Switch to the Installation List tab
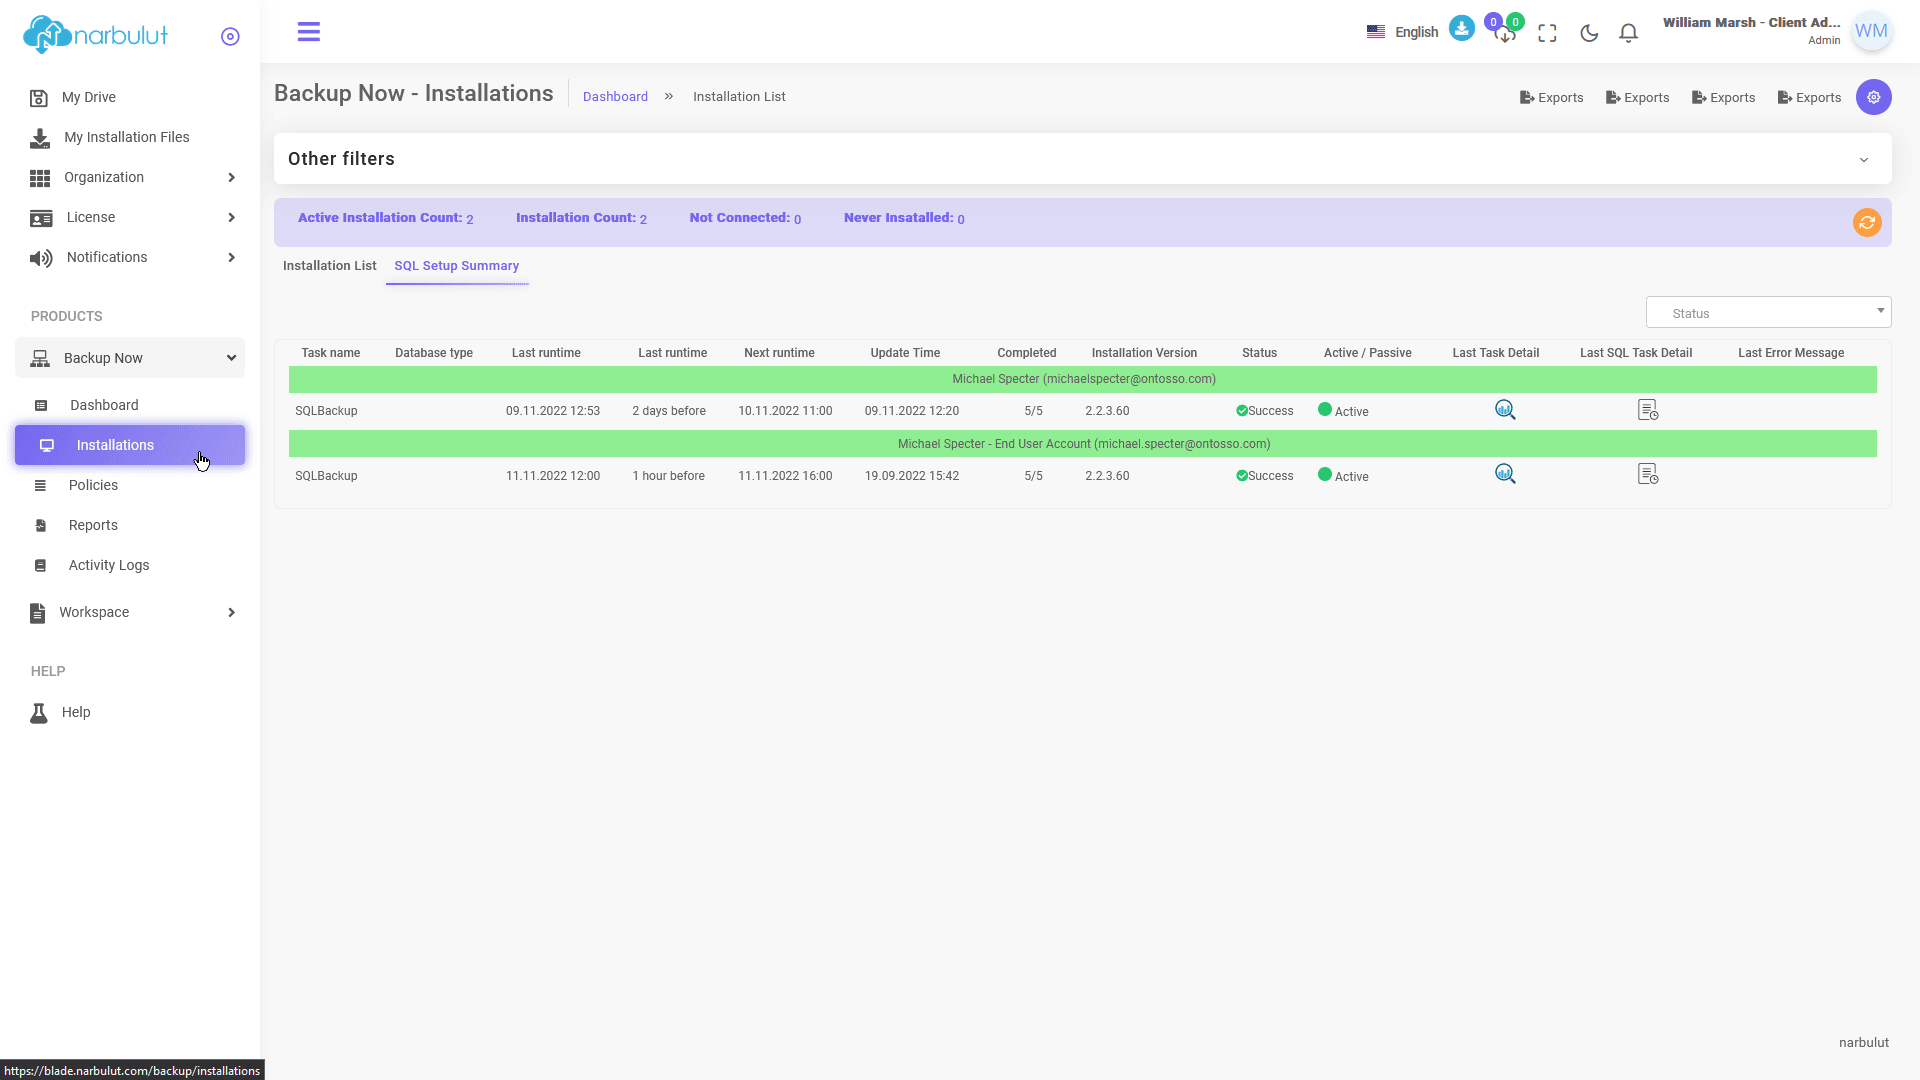The width and height of the screenshot is (1920, 1080). 329,266
